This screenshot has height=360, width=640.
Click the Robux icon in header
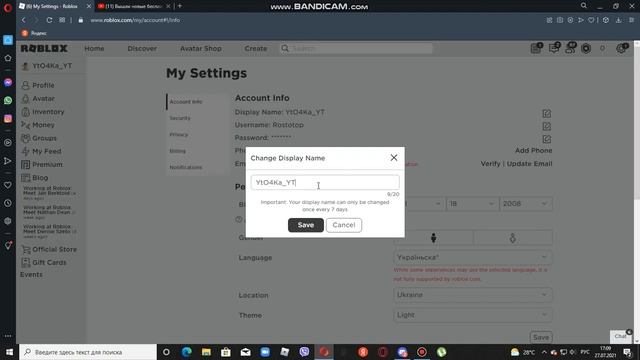pyautogui.click(x=586, y=49)
